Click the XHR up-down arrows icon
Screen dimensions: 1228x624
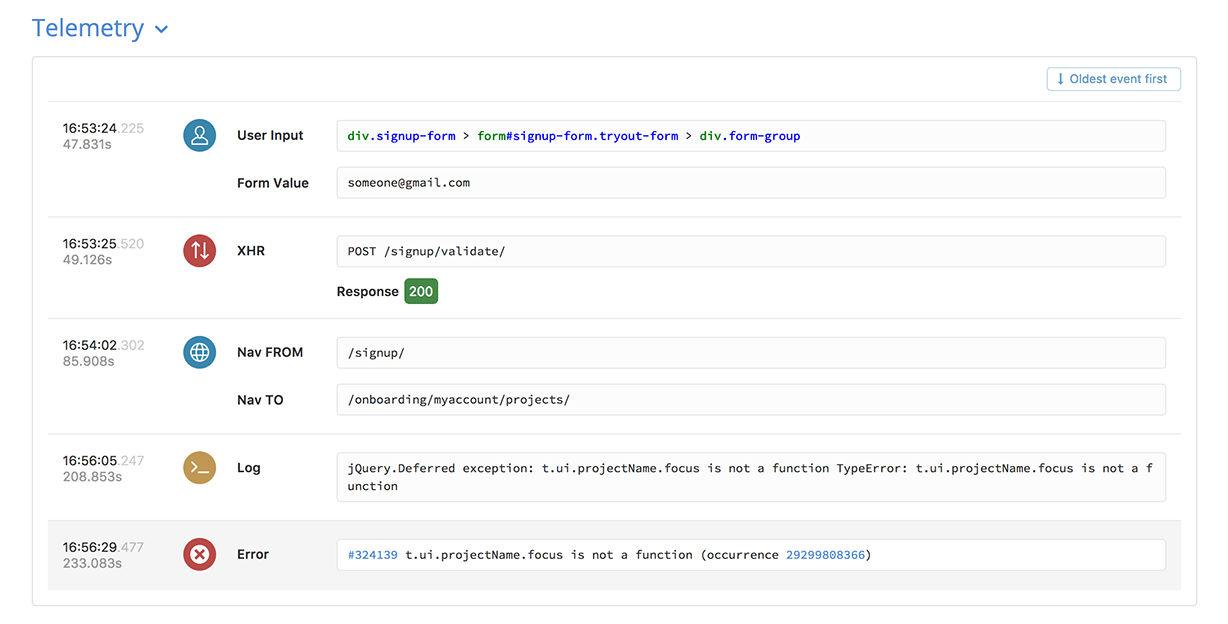200,251
